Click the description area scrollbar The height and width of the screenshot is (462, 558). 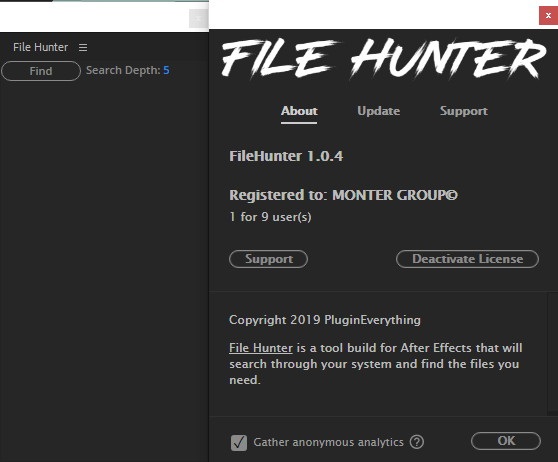click(x=552, y=353)
